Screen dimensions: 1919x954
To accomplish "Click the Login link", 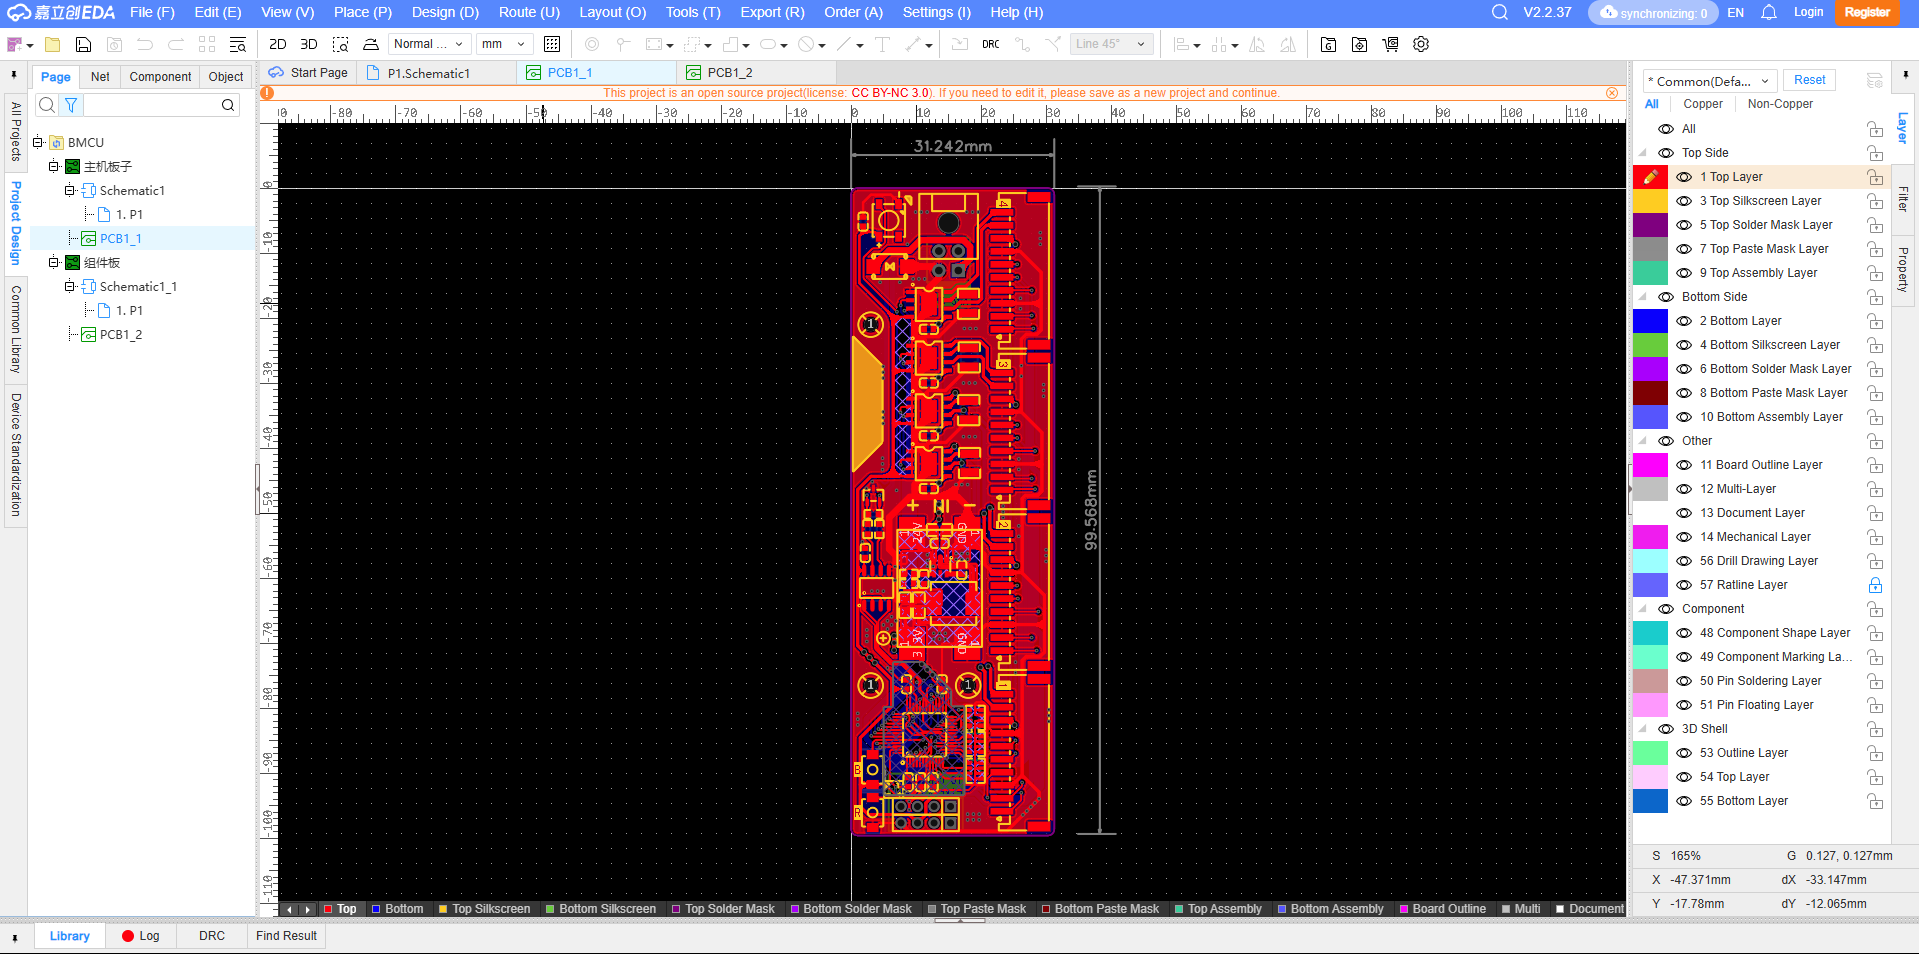I will (x=1808, y=12).
